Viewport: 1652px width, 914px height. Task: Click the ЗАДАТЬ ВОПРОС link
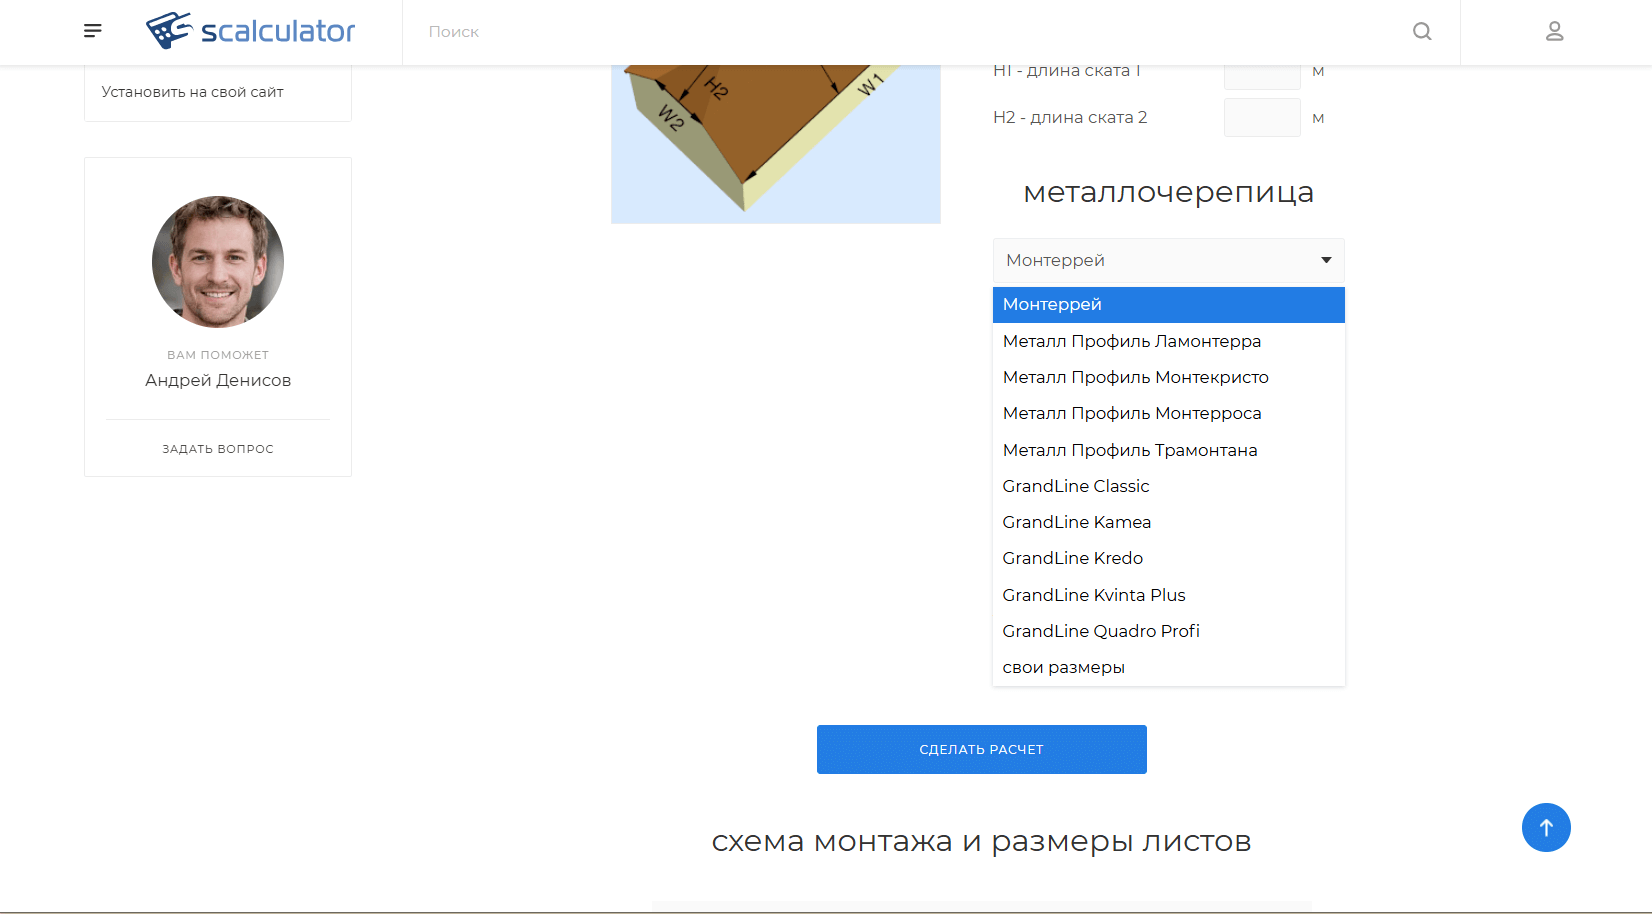pyautogui.click(x=217, y=448)
